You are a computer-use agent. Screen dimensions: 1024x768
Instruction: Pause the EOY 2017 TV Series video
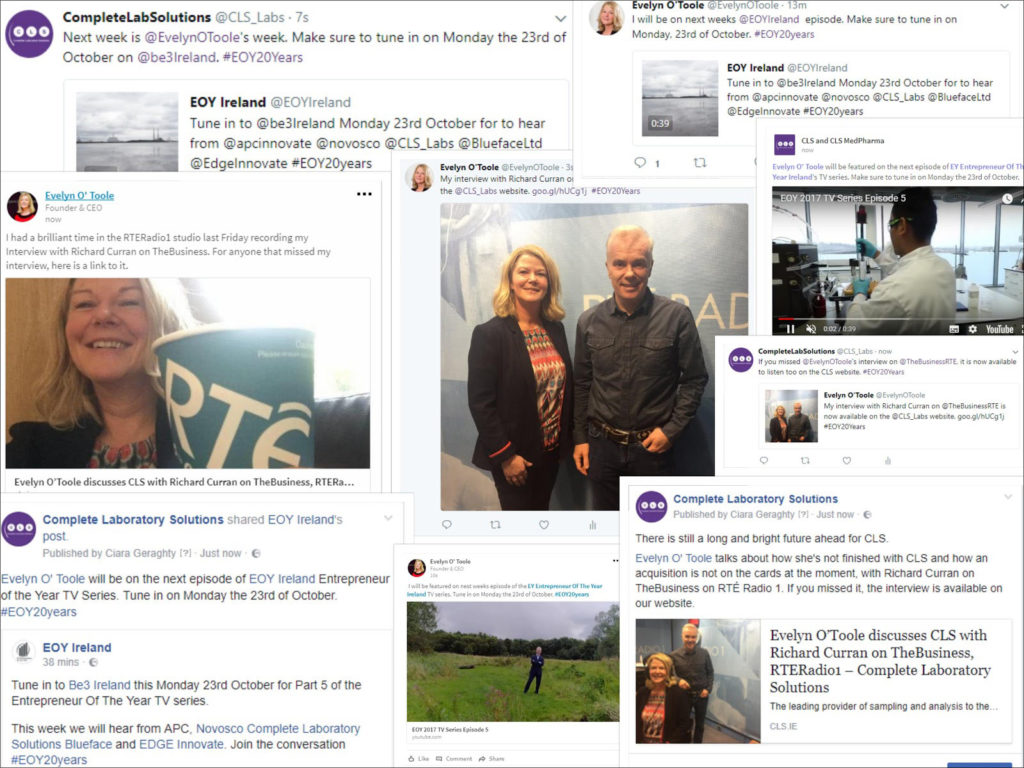pos(790,328)
